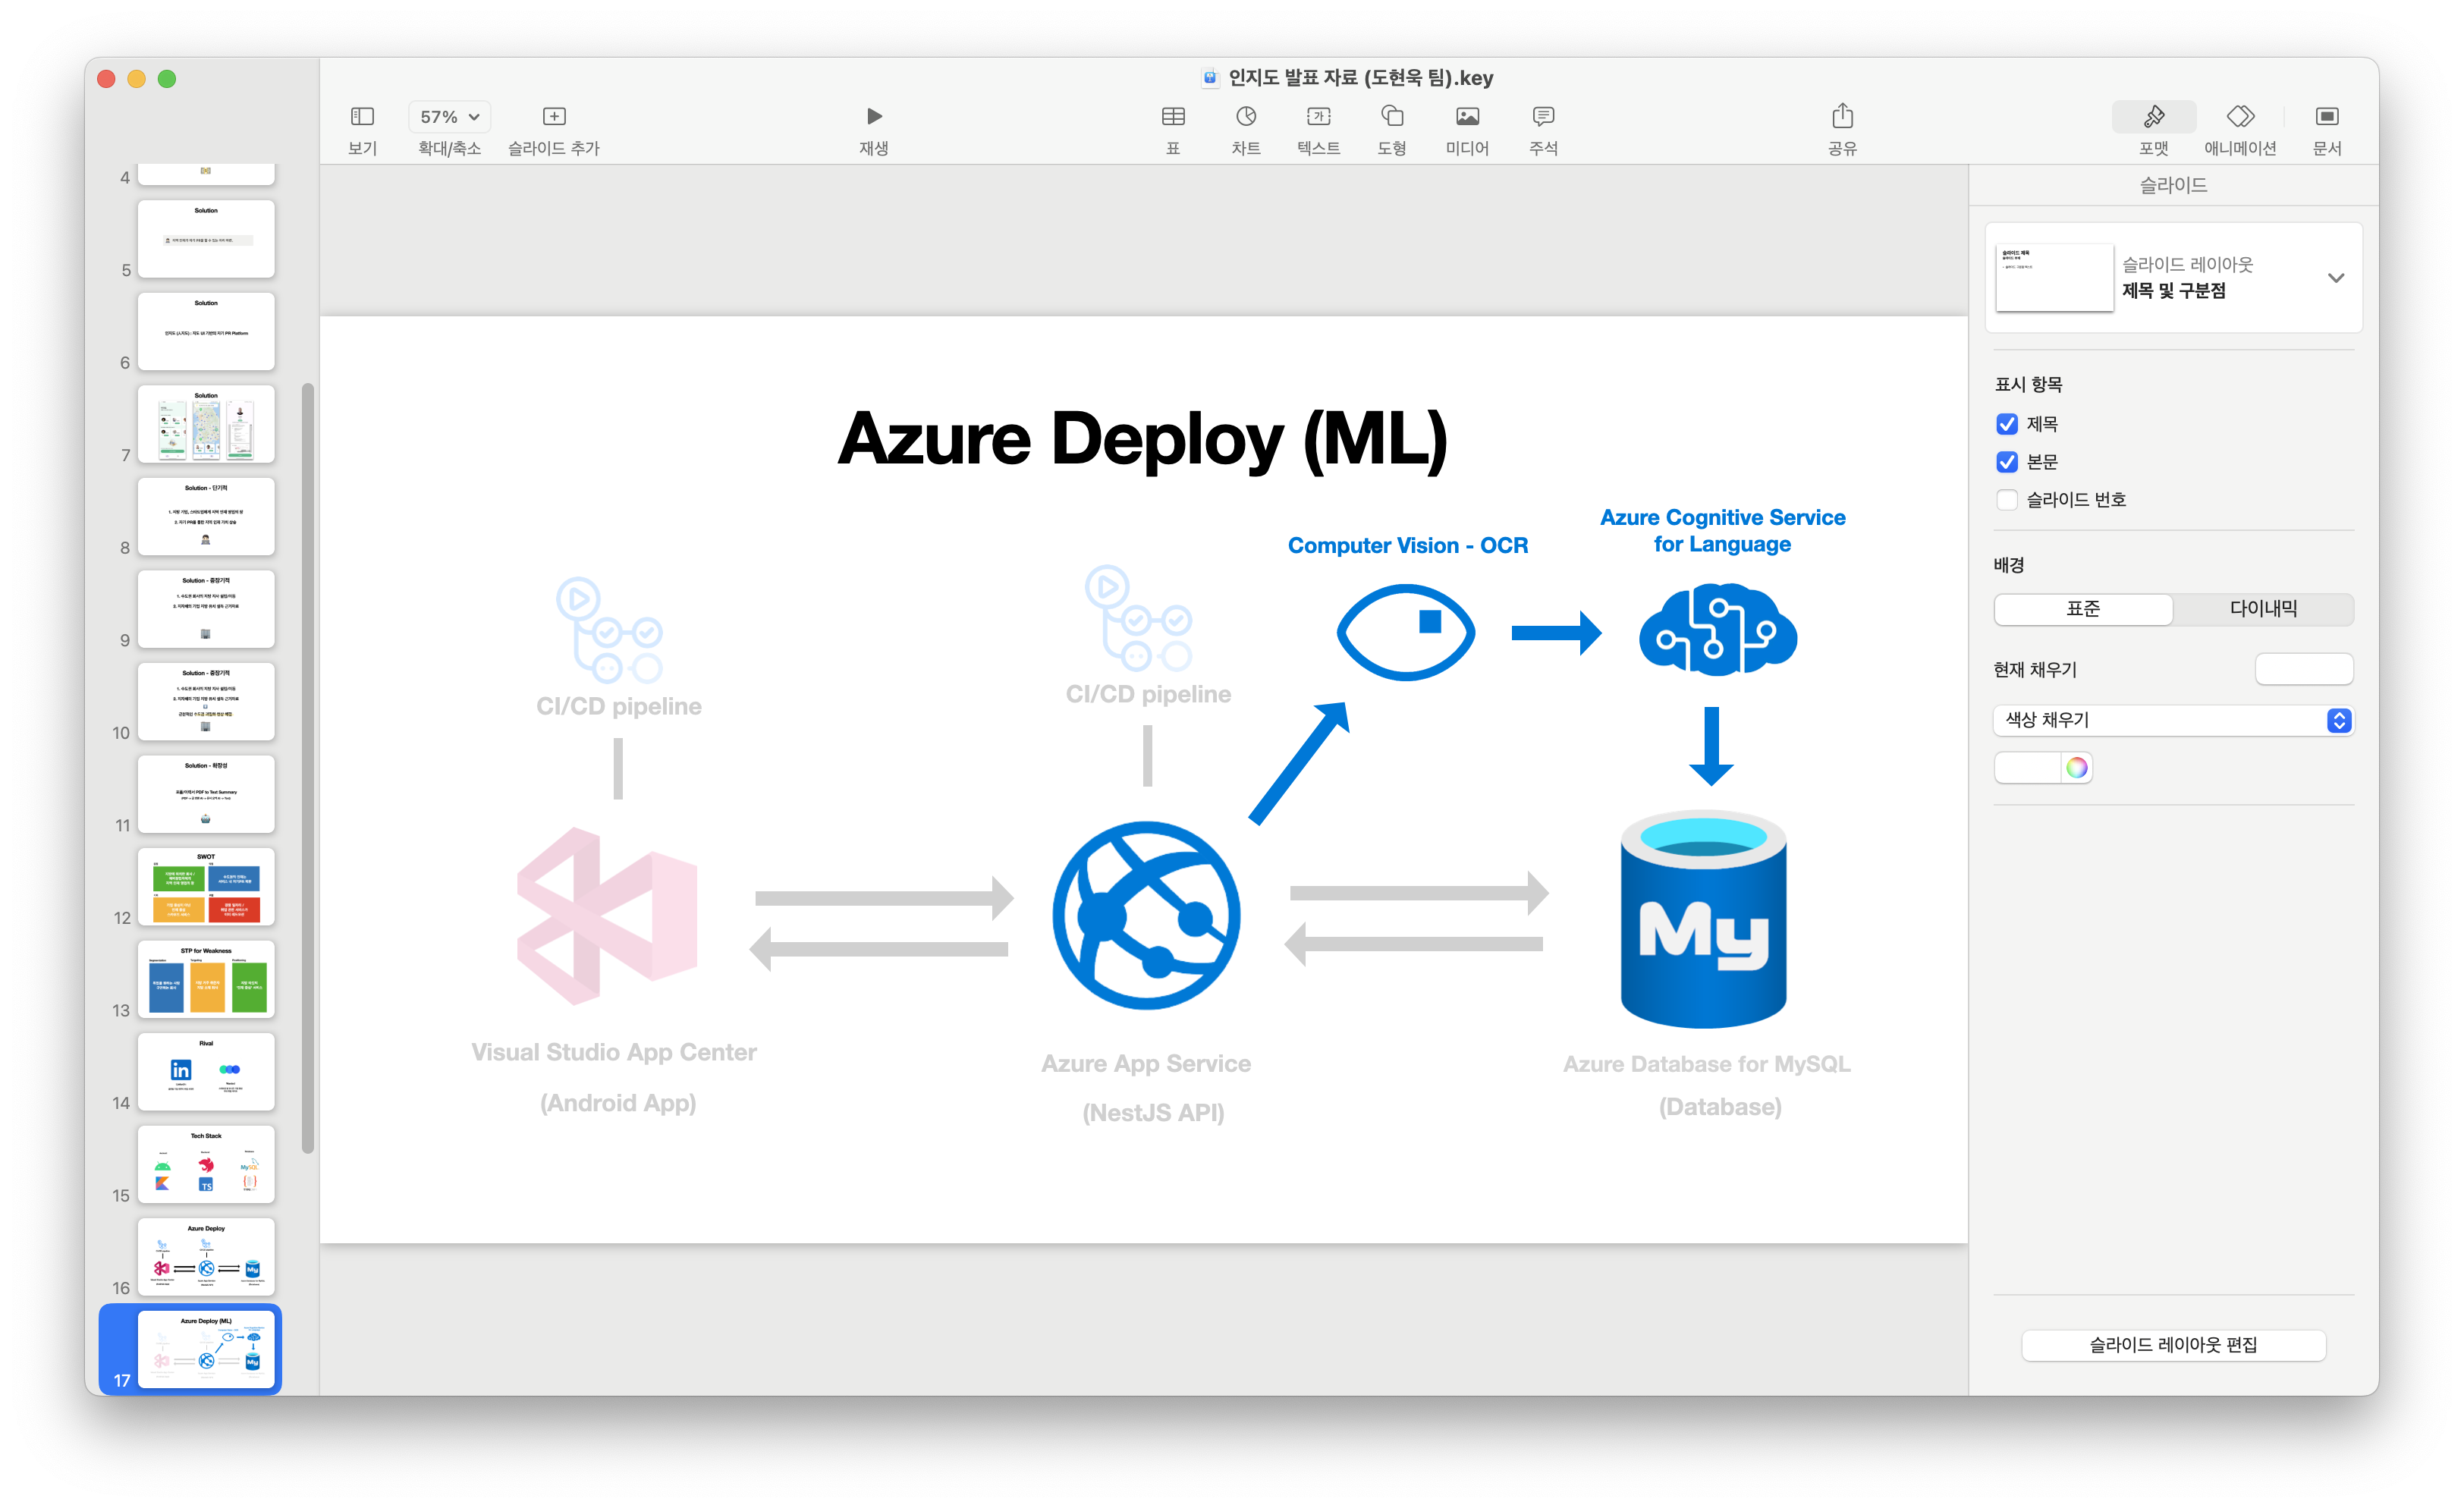Click the Computer Vision - OCR label
2464x1508 pixels.
click(1407, 545)
